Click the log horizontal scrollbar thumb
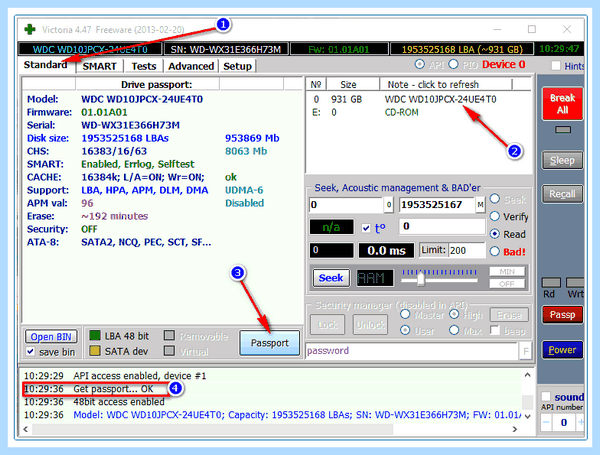The width and height of the screenshot is (600, 455). pos(212,429)
